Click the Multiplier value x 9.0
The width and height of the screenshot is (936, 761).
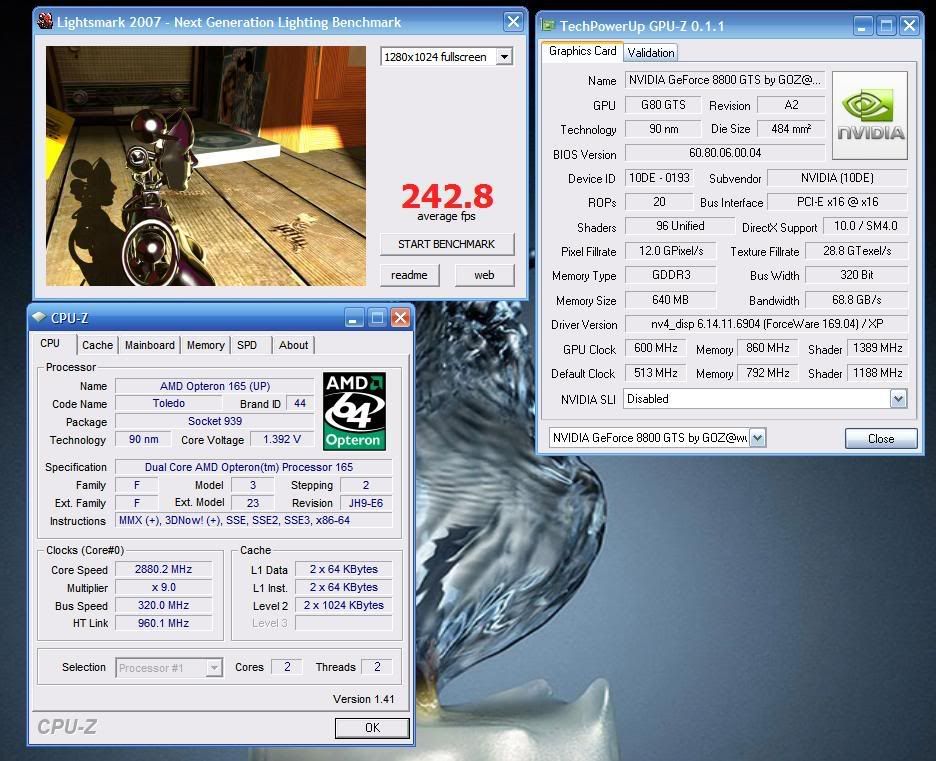coord(164,587)
